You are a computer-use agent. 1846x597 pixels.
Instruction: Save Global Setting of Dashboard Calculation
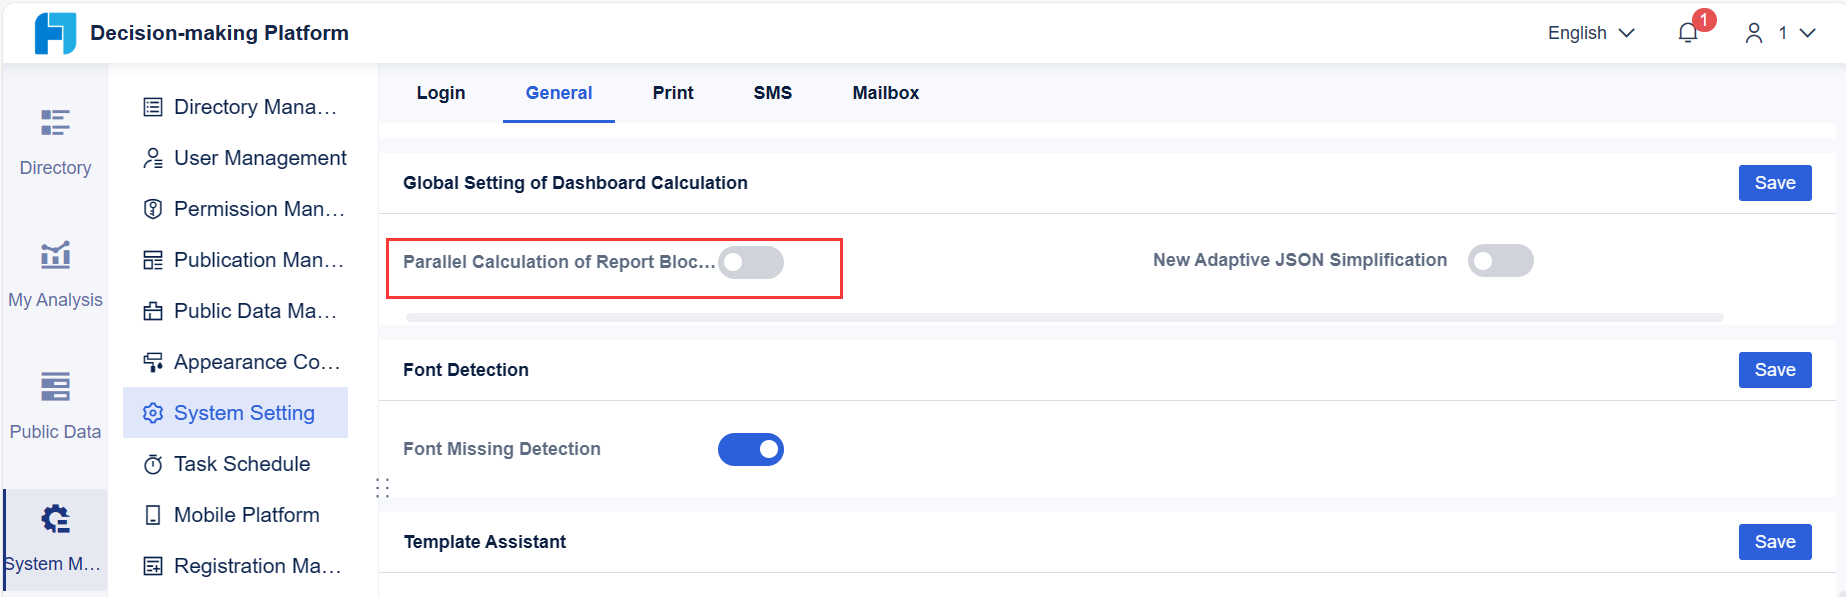tap(1774, 183)
